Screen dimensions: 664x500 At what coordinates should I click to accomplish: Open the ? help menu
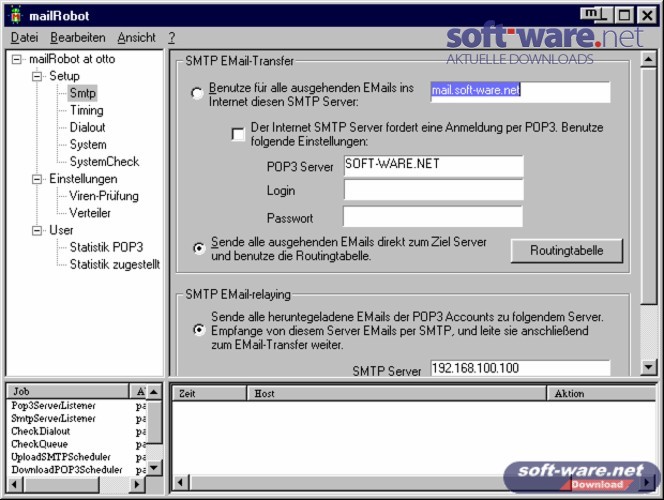tap(171, 38)
